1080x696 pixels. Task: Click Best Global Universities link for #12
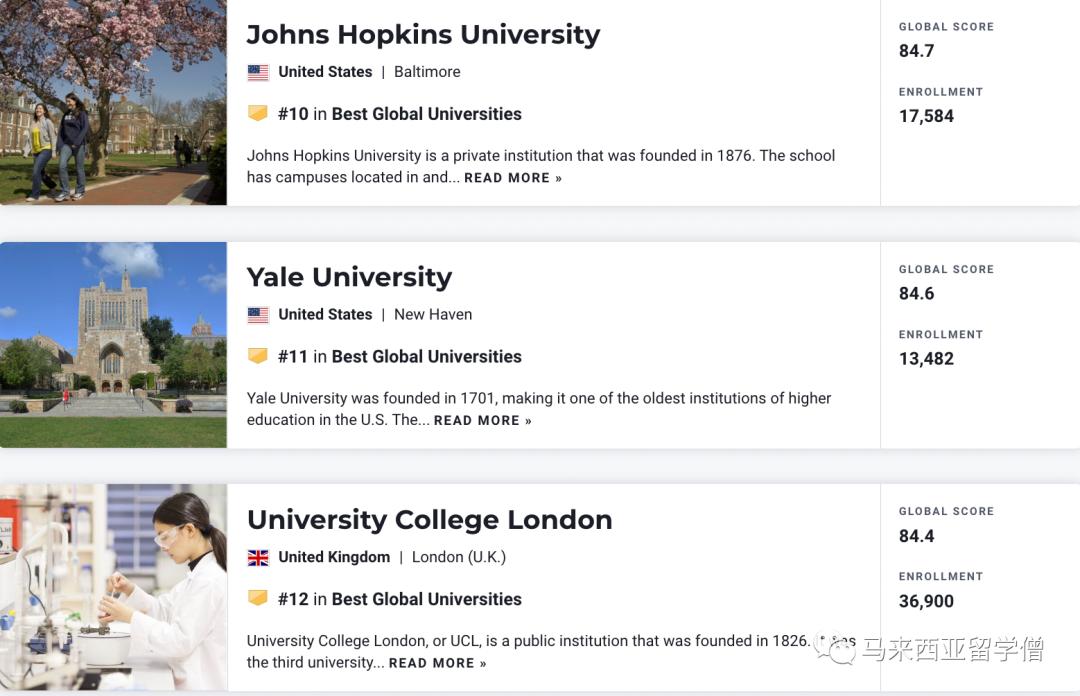427,599
